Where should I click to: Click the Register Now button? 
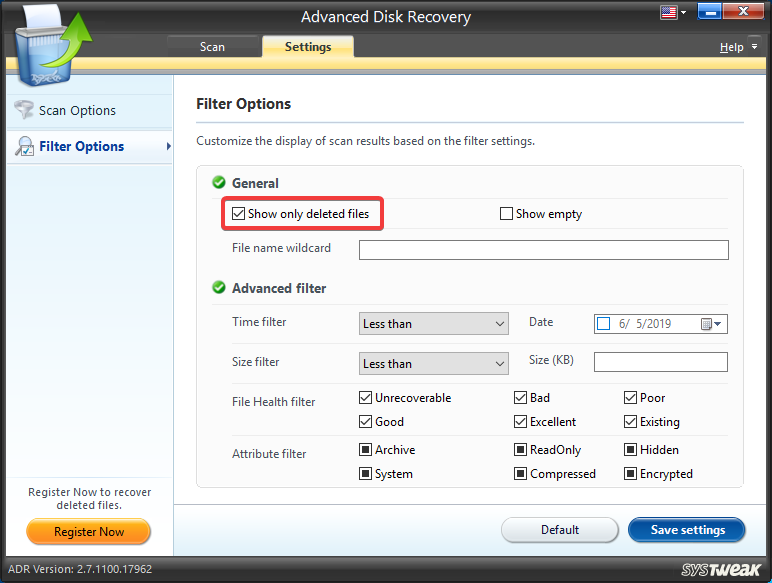point(89,532)
